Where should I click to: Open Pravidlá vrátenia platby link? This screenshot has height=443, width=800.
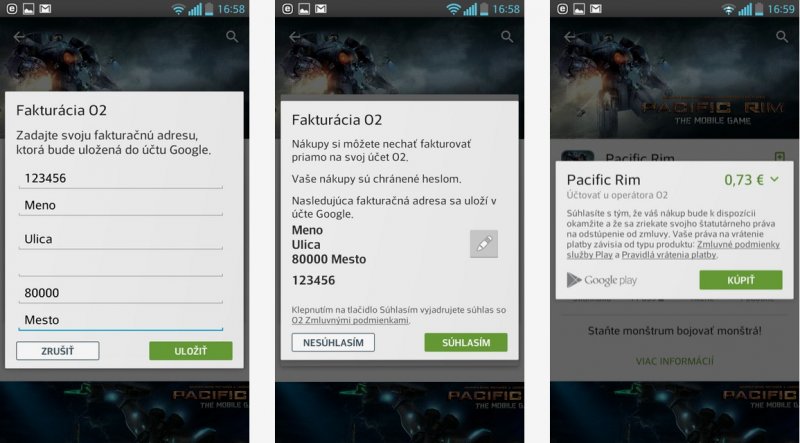(669, 254)
